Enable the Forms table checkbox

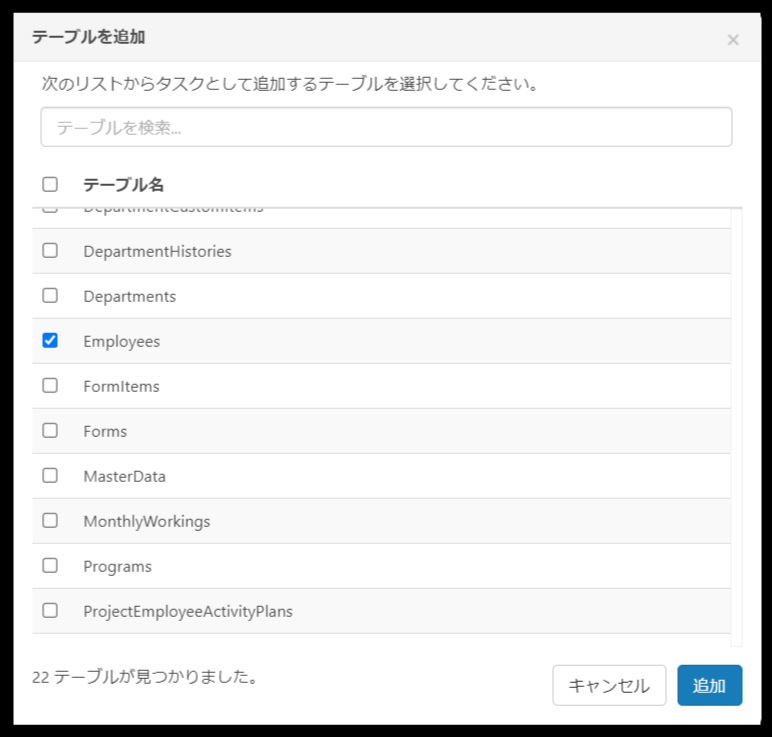pyautogui.click(x=50, y=431)
